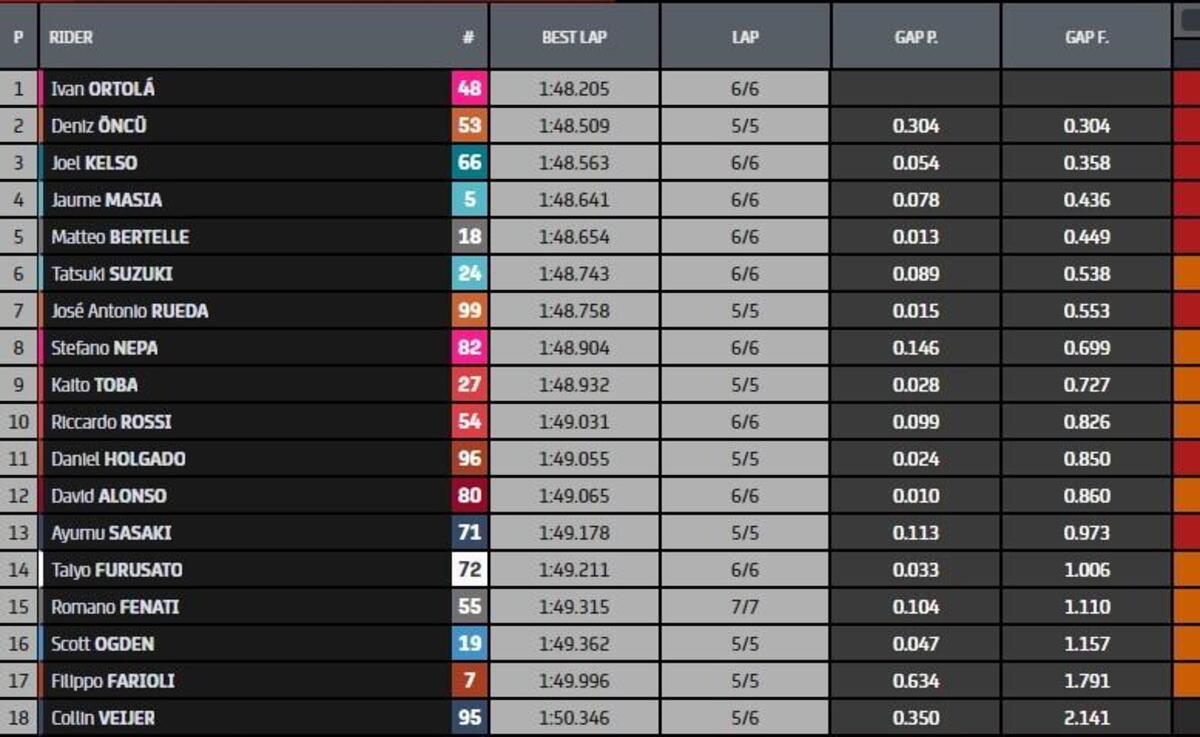1200x737 pixels.
Task: Select the GAP P. column header
Action: point(915,37)
